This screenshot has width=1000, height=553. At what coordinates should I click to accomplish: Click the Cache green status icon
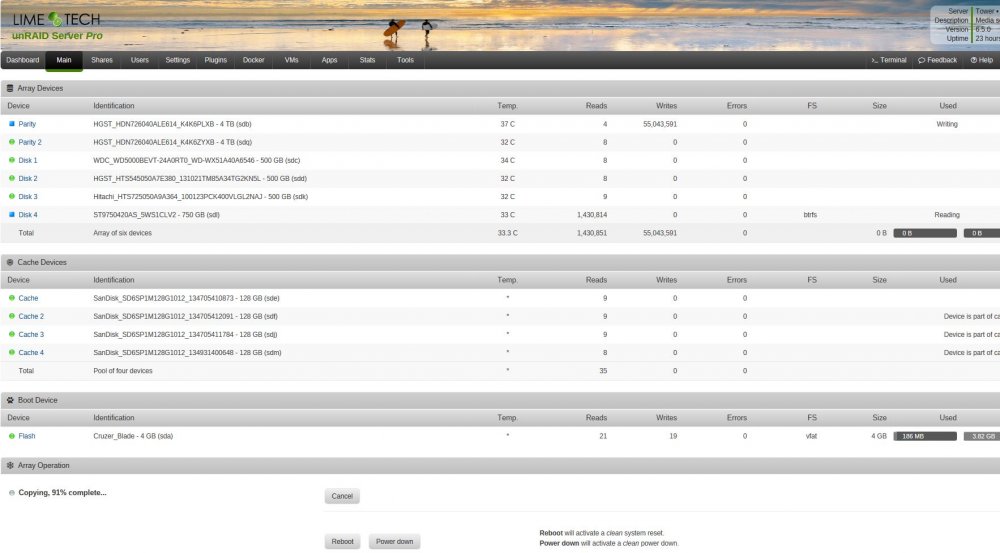coord(11,298)
